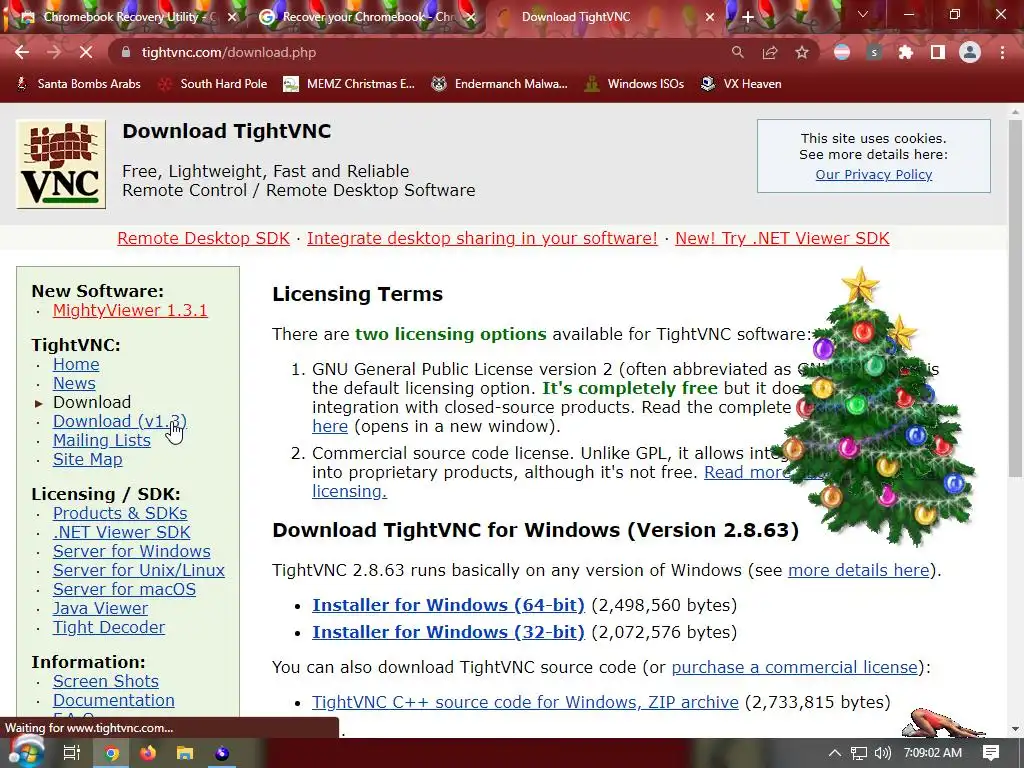The height and width of the screenshot is (768, 1024).
Task: Open purchase a commercial license link
Action: 795,667
